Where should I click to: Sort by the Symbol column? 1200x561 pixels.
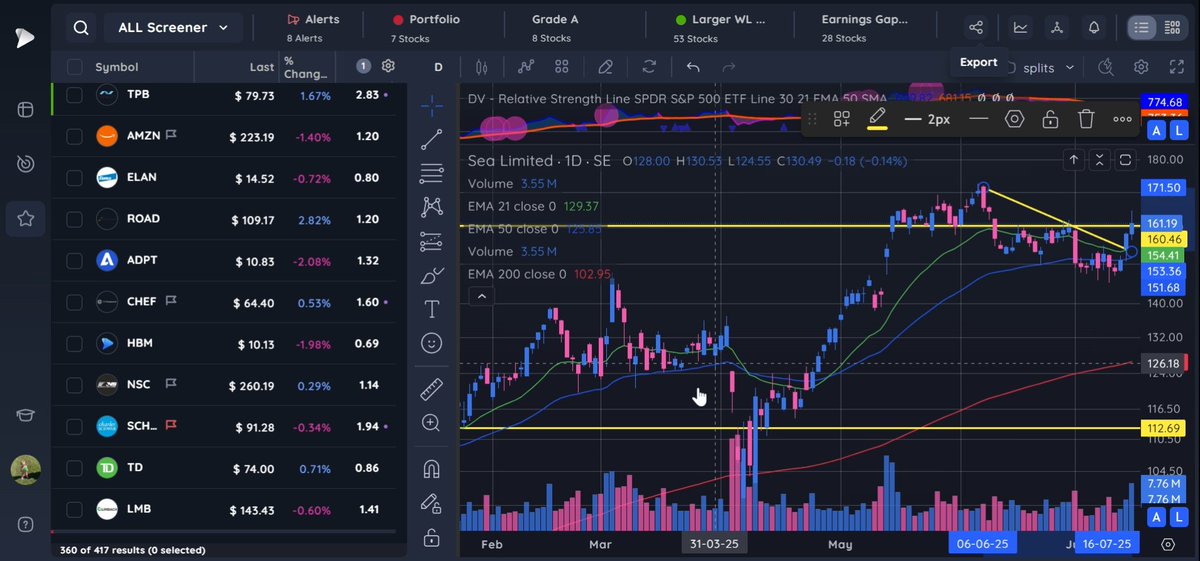click(117, 67)
